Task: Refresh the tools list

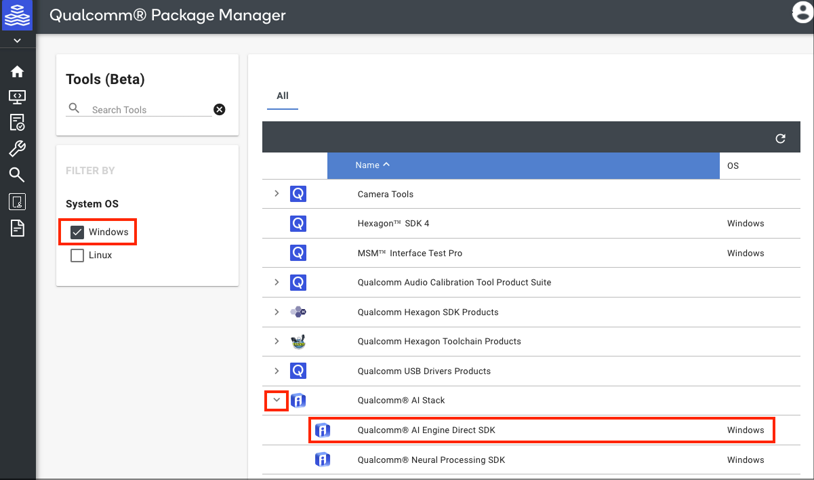Action: [x=780, y=138]
